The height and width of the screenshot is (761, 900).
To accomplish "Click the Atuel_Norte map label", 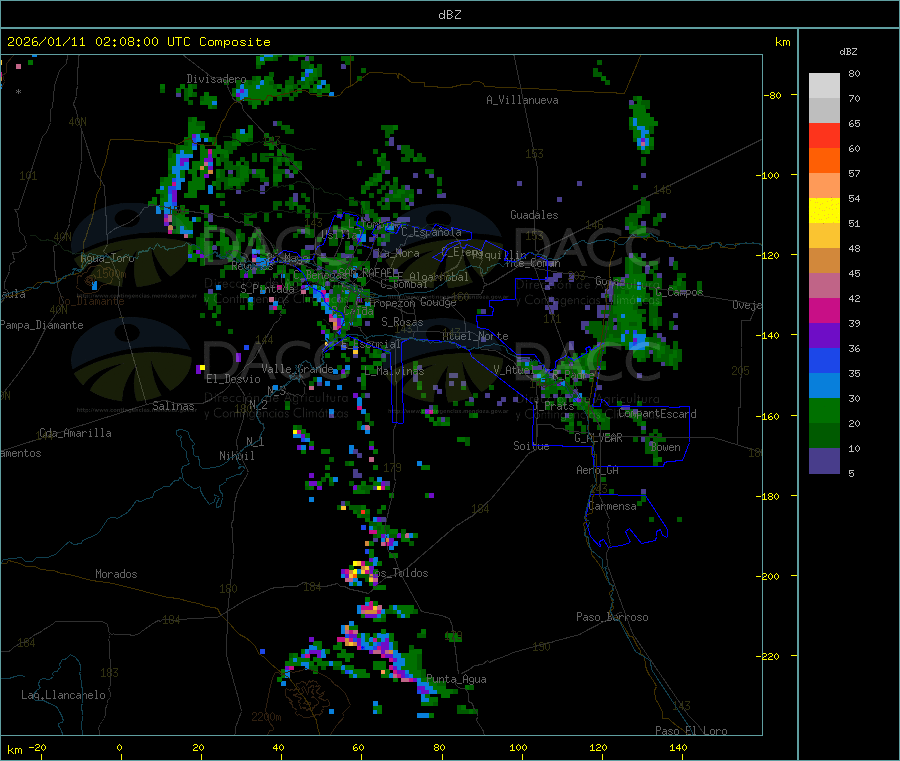I will [475, 336].
